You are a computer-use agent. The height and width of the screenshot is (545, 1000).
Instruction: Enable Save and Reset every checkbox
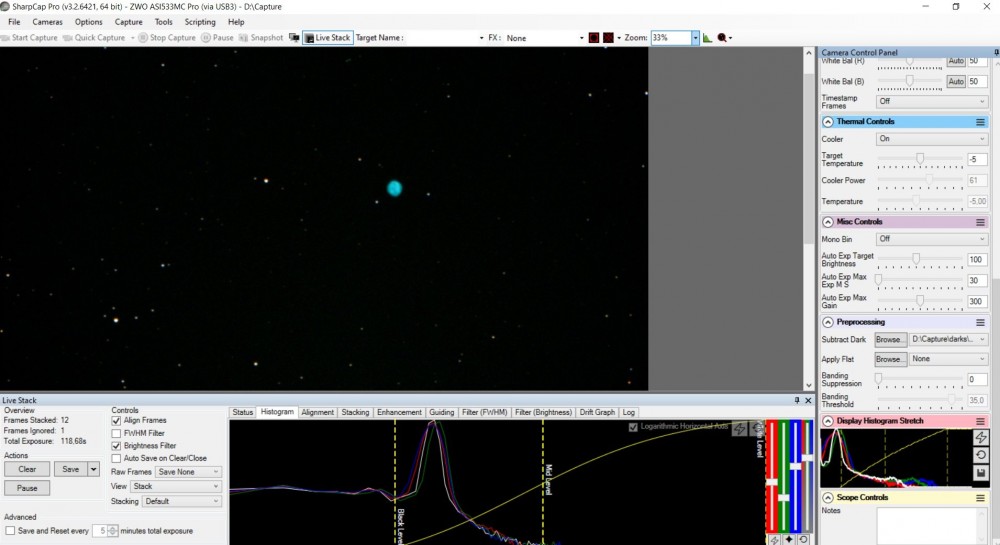[x=10, y=530]
